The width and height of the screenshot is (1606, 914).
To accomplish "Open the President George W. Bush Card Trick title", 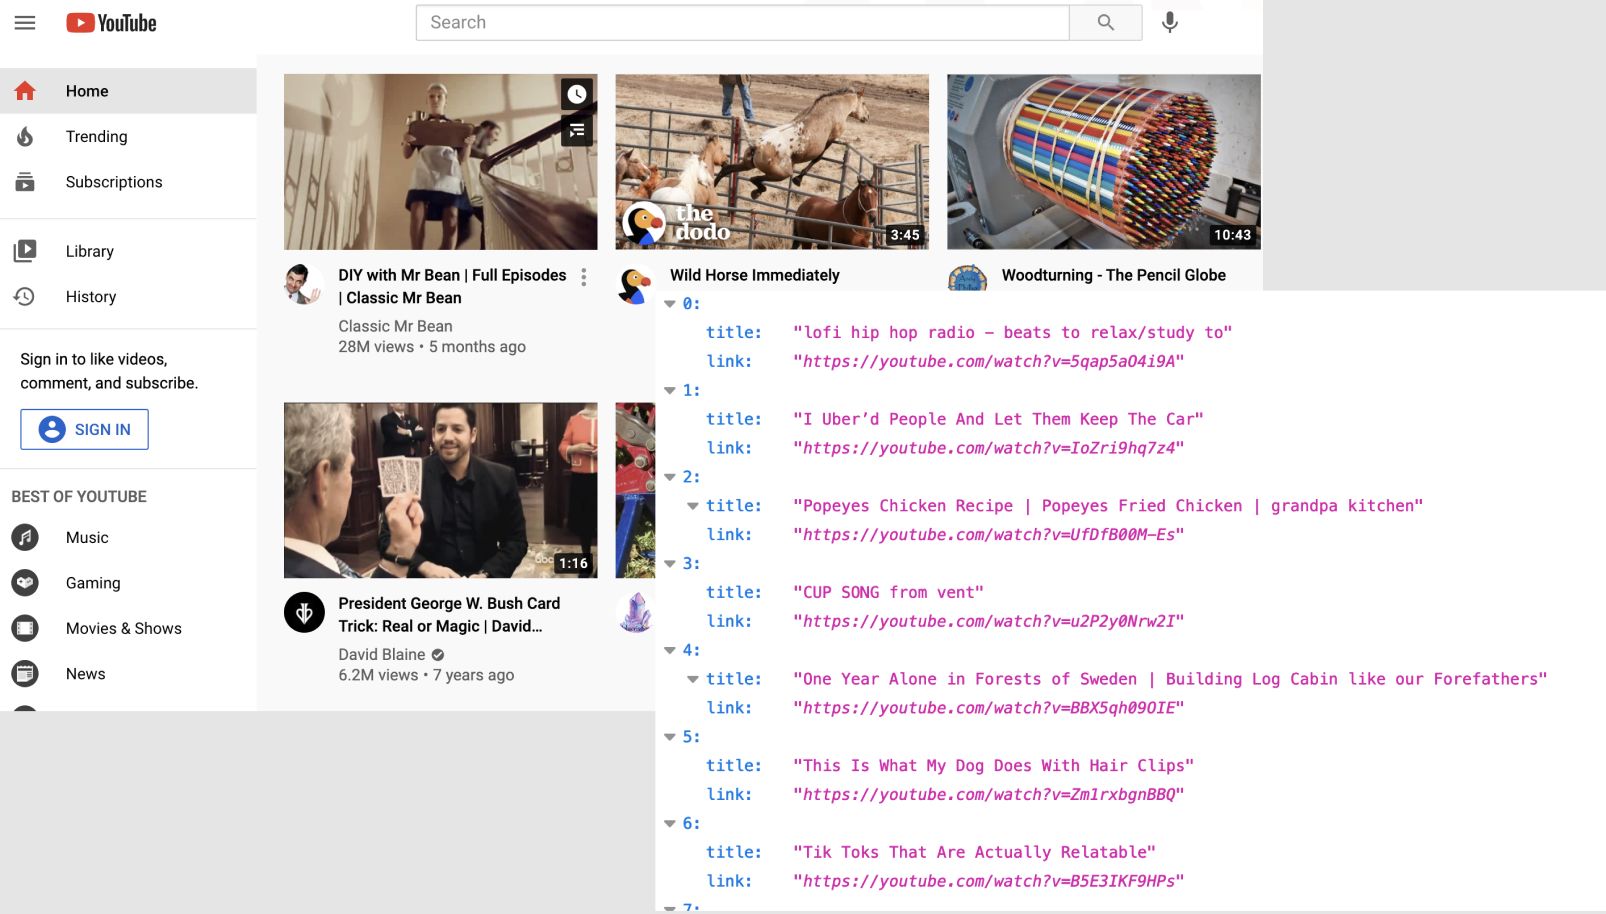I will pyautogui.click(x=449, y=615).
